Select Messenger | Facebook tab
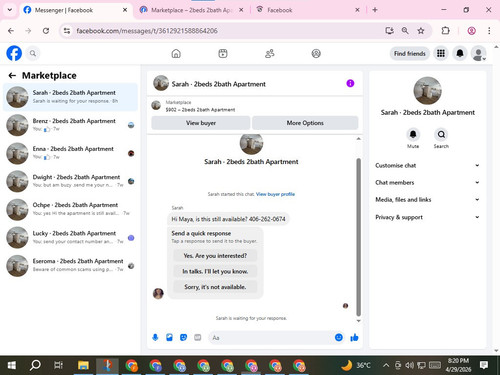This screenshot has width=500, height=375. click(76, 10)
